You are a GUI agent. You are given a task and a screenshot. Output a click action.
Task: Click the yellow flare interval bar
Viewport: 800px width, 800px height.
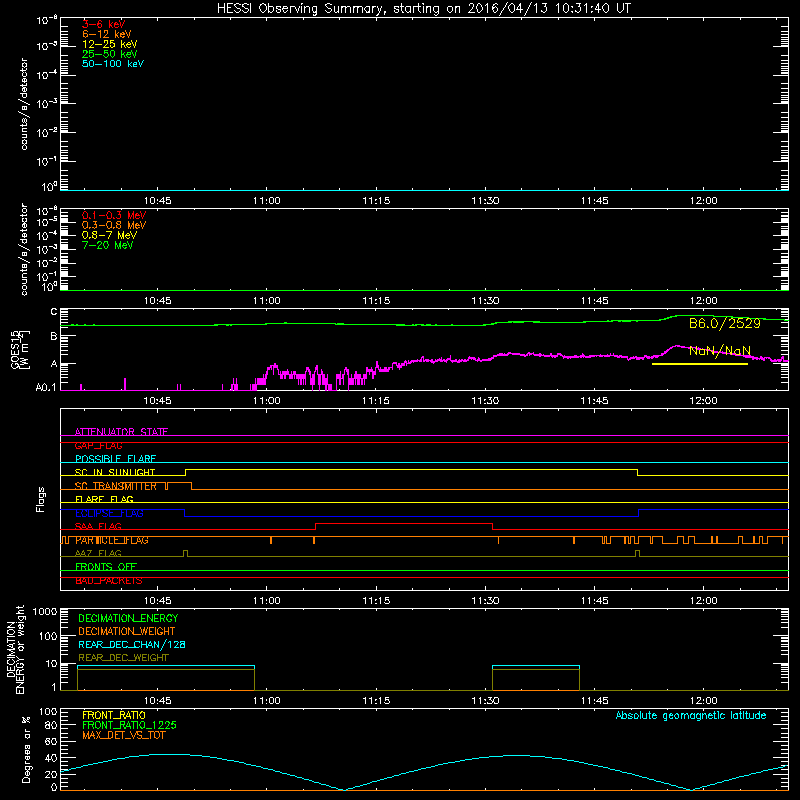coord(700,364)
